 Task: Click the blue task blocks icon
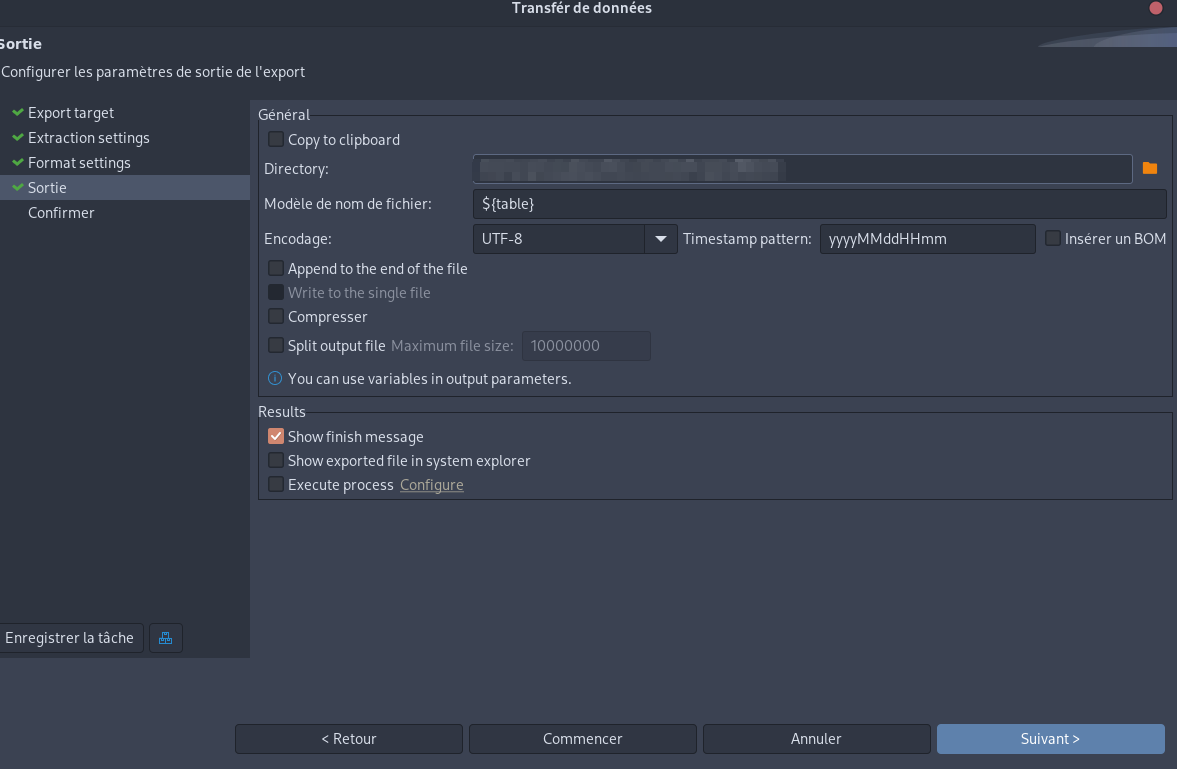coord(165,637)
